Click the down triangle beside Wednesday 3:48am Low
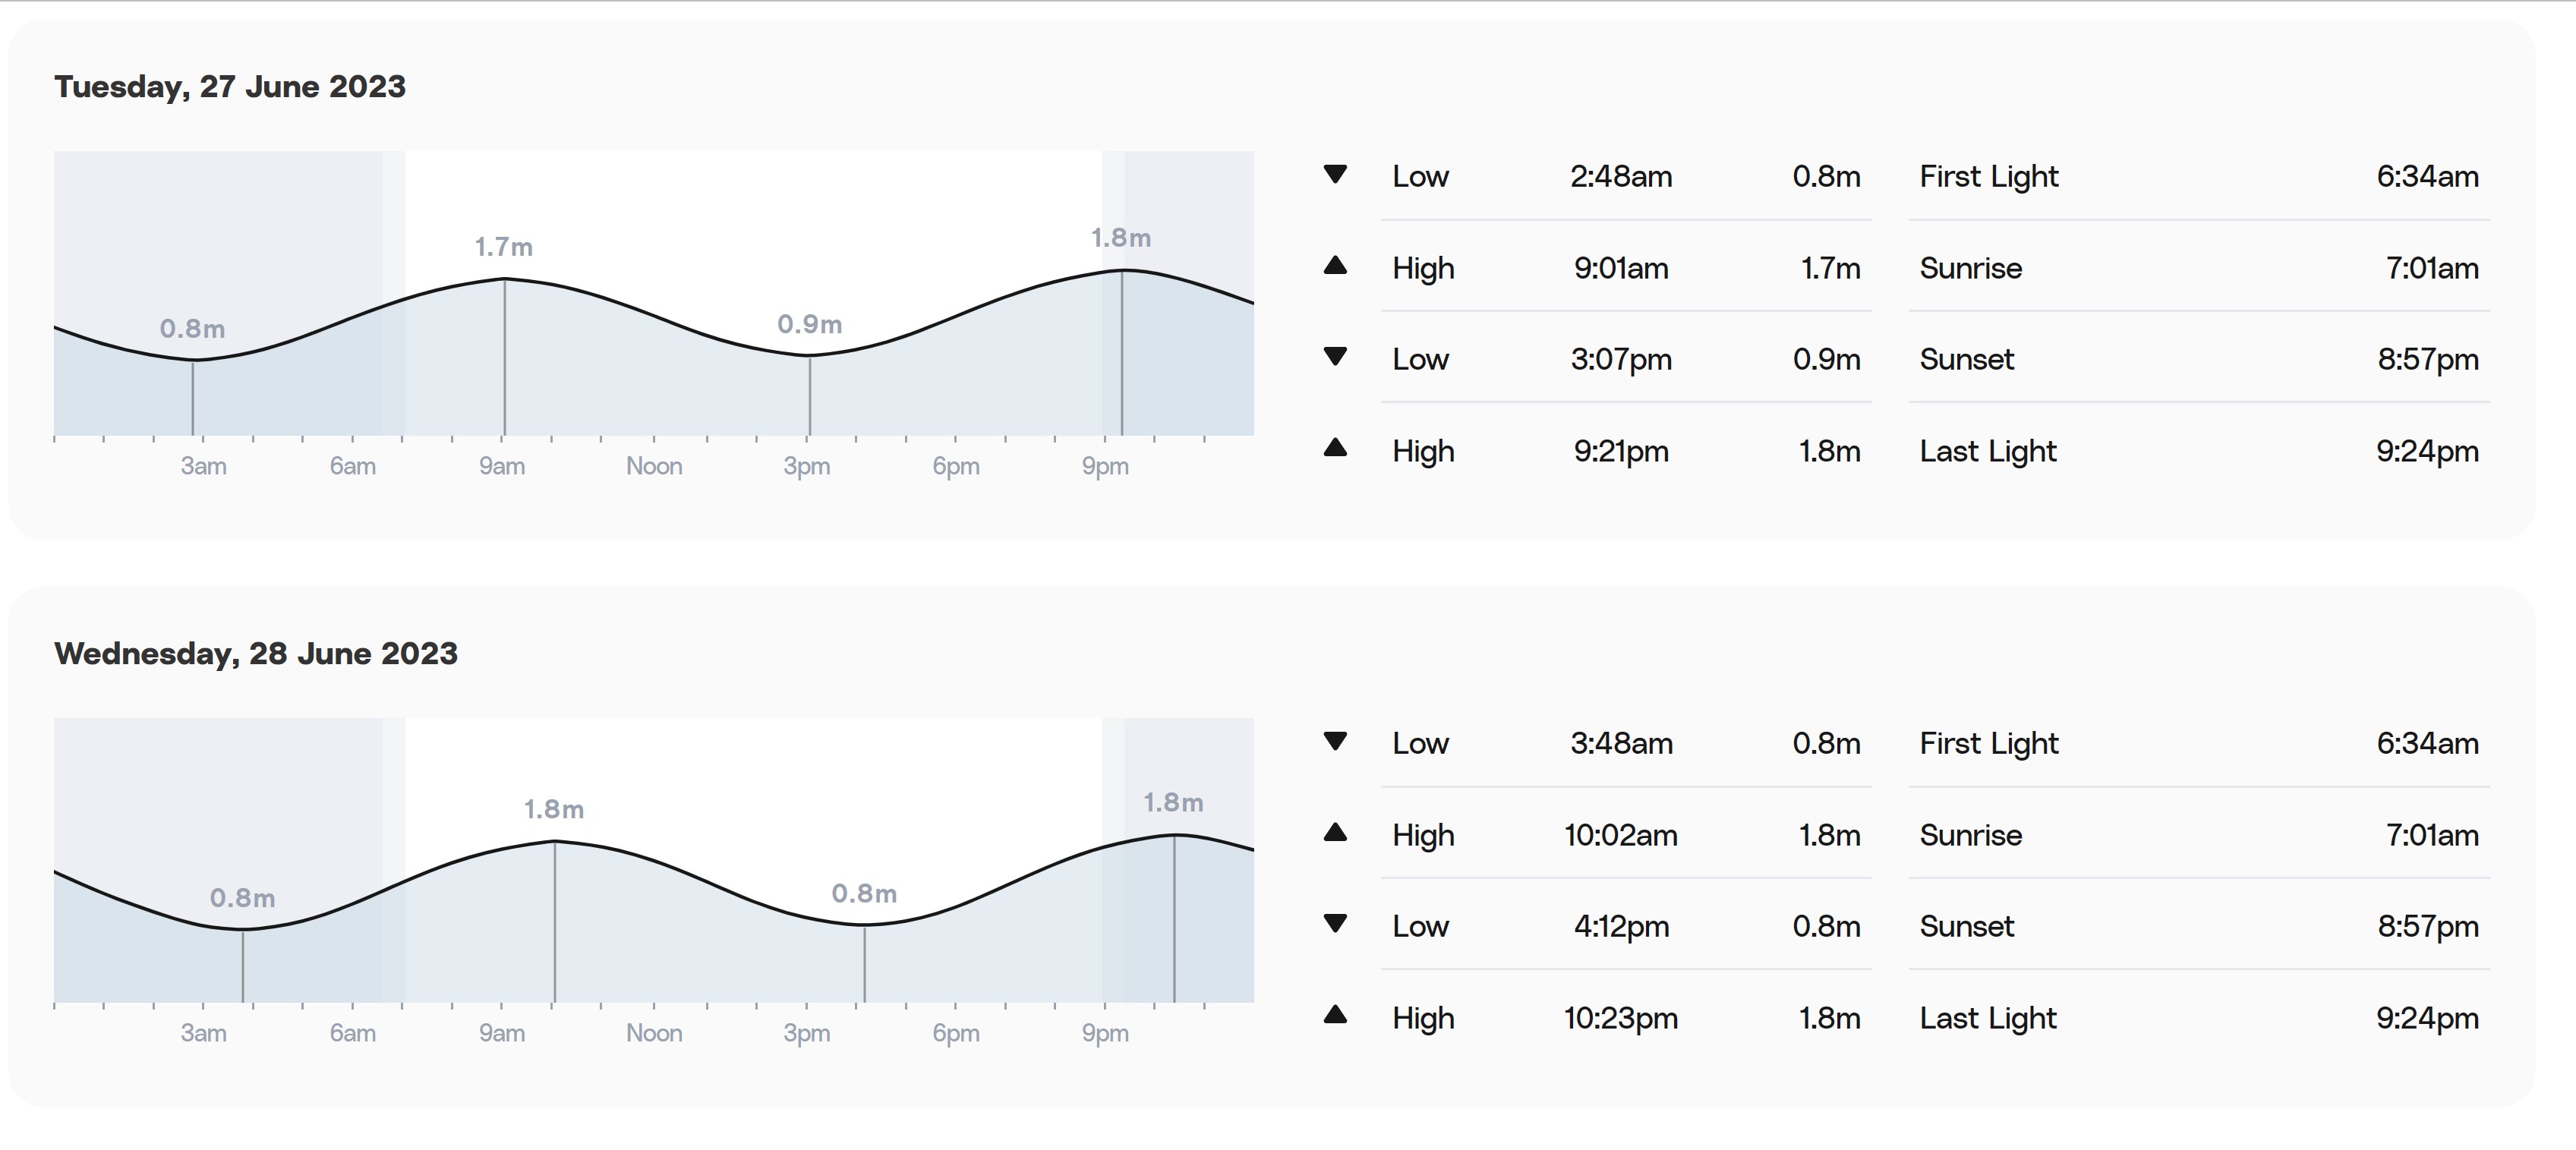Viewport: 2576px width, 1150px height. pos(1335,741)
